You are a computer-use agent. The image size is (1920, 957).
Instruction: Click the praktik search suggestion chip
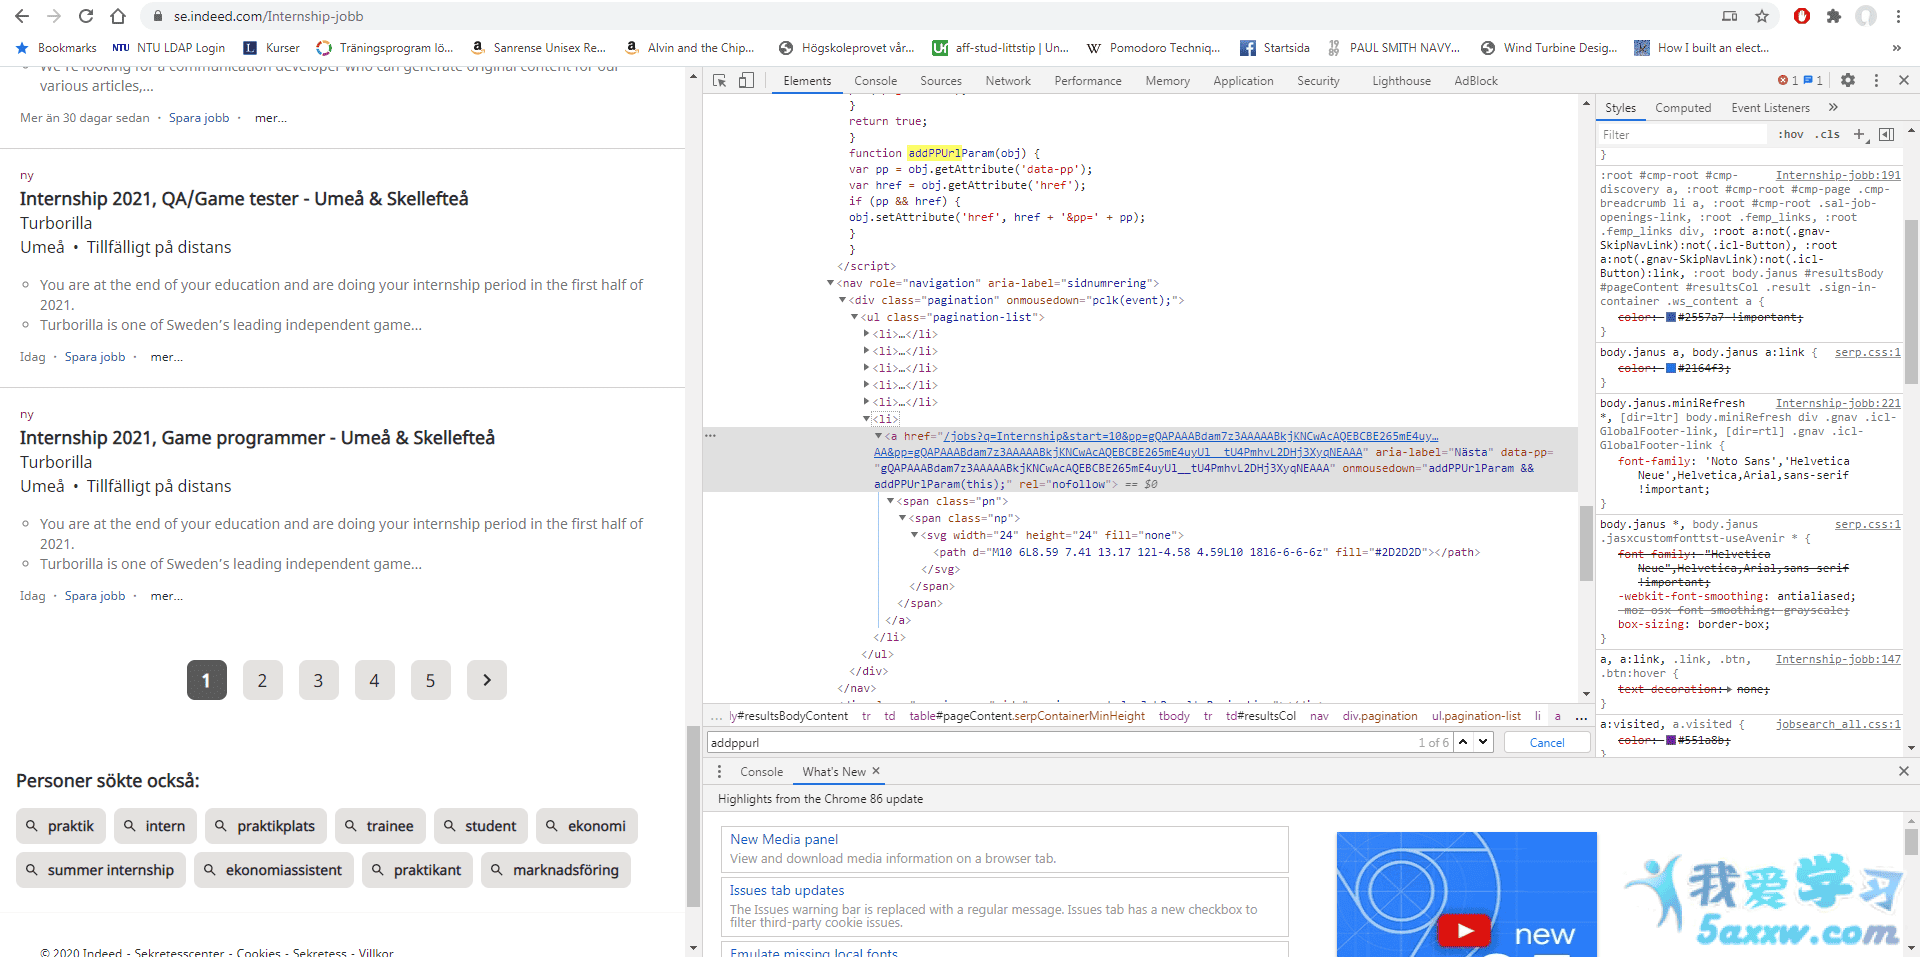click(x=59, y=826)
